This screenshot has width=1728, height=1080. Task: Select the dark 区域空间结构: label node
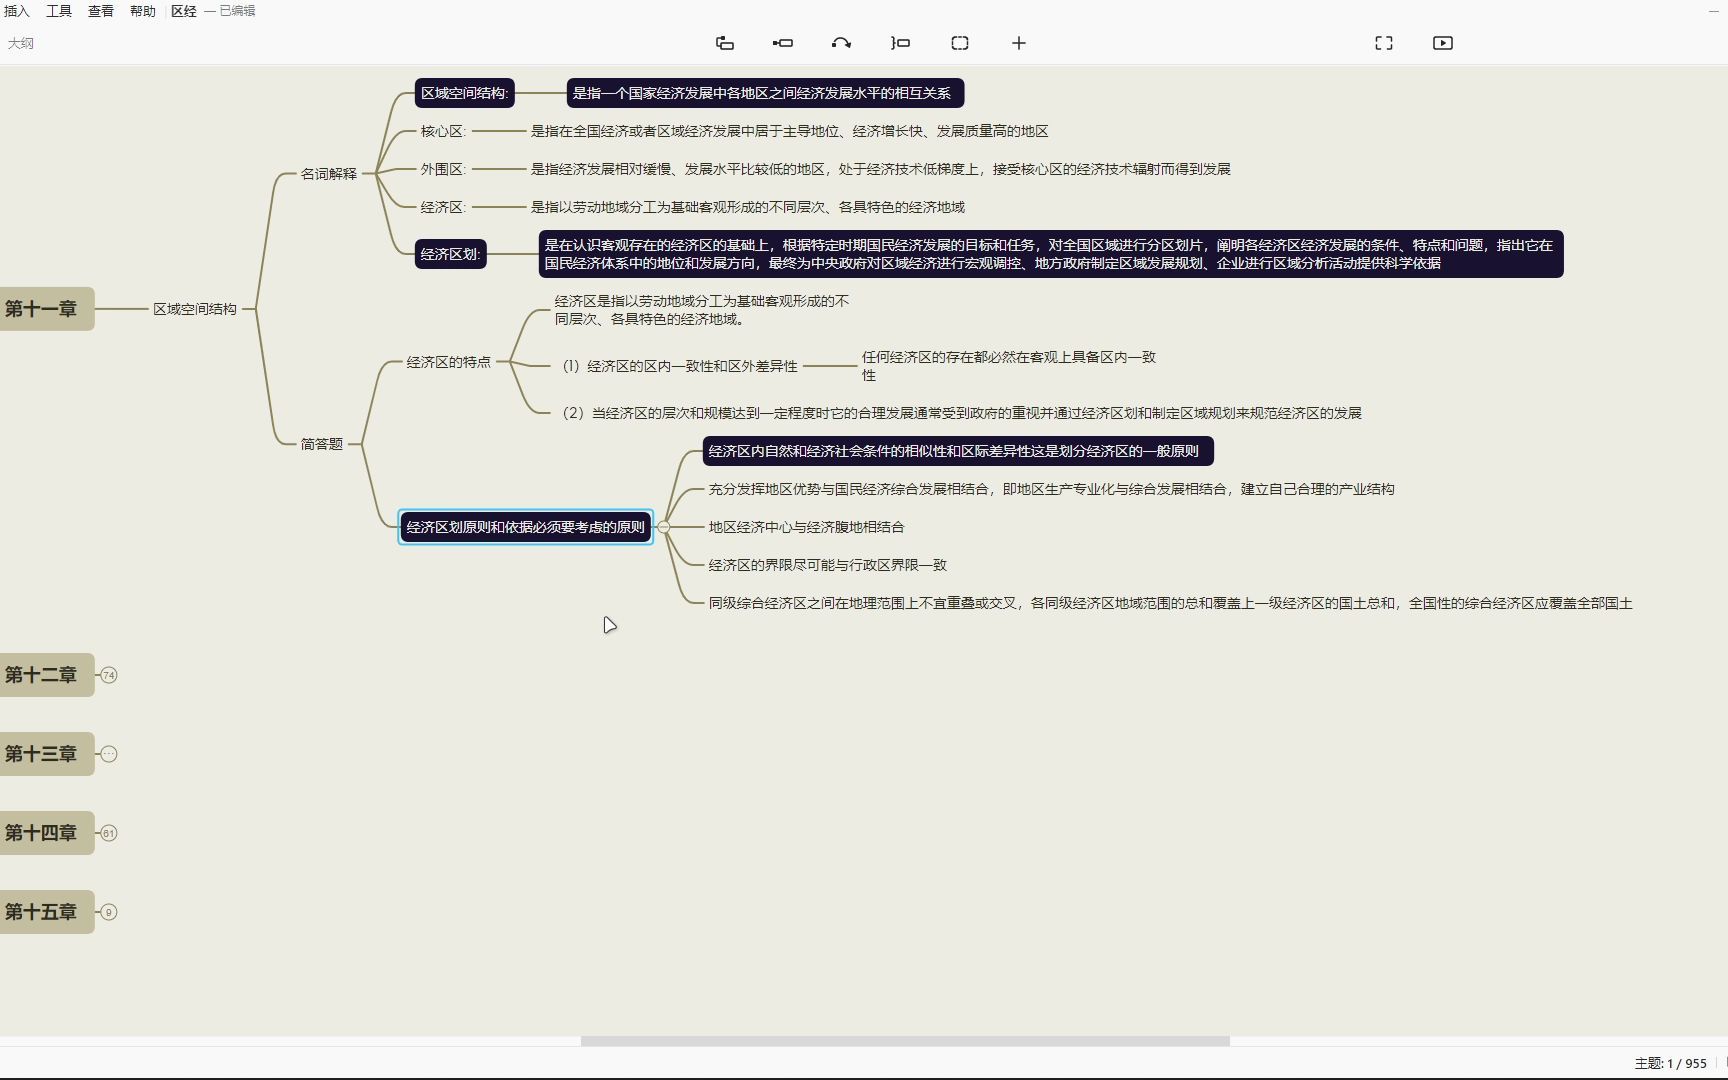[x=465, y=93]
